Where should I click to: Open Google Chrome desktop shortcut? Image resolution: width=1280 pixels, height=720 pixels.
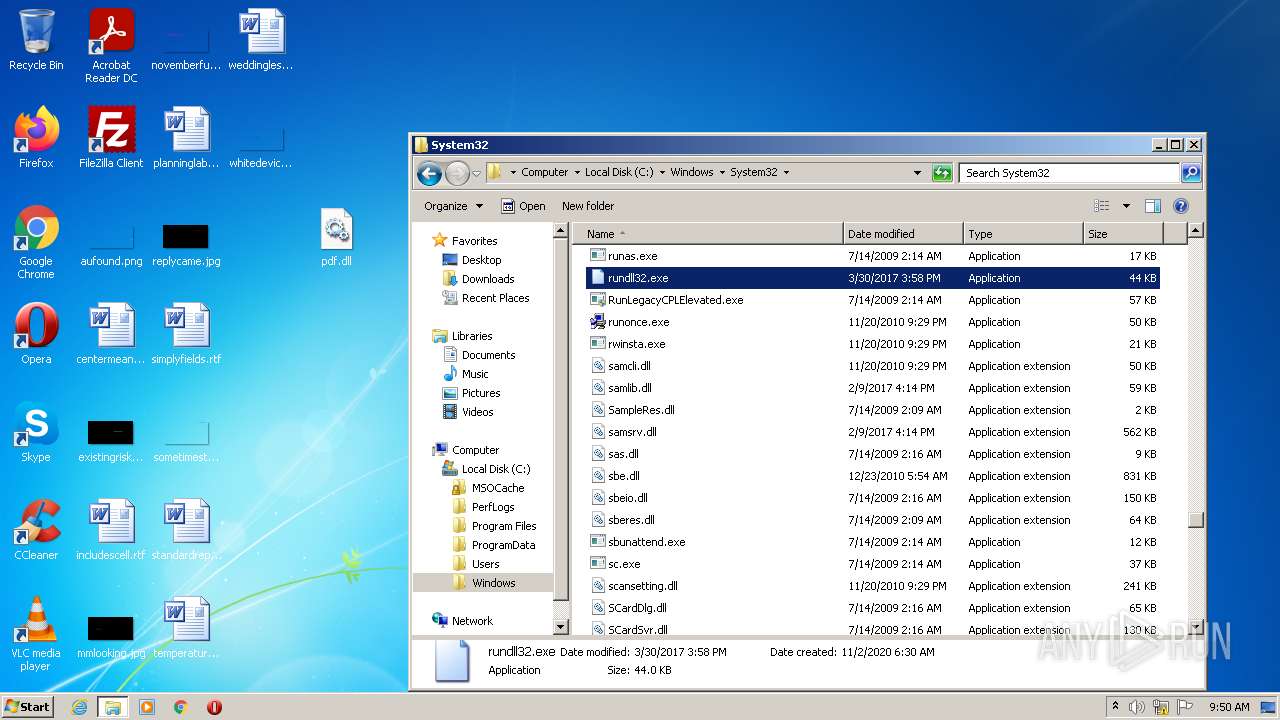tap(36, 242)
